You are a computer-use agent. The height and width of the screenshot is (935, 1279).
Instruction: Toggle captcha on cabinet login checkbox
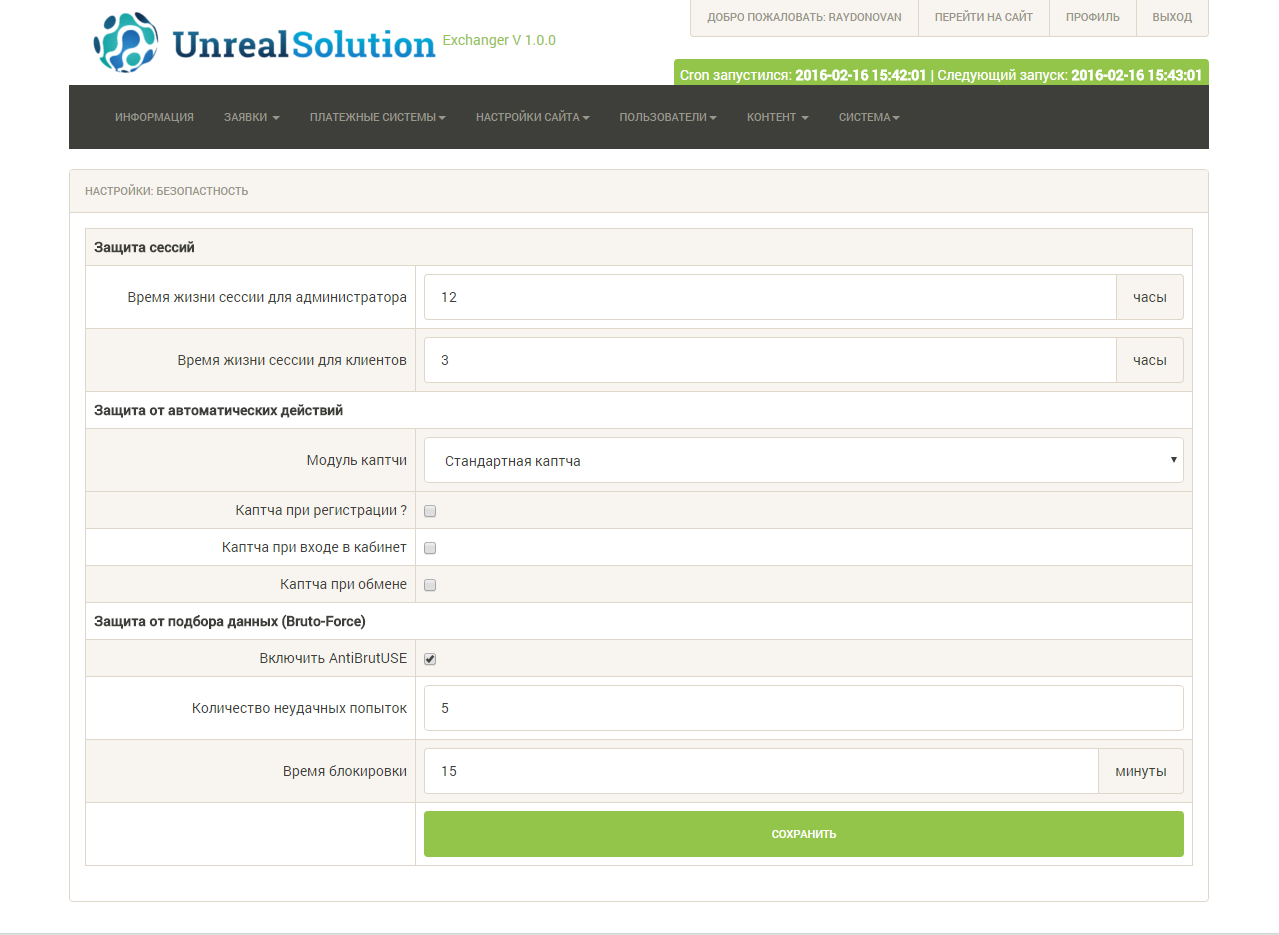click(x=430, y=548)
